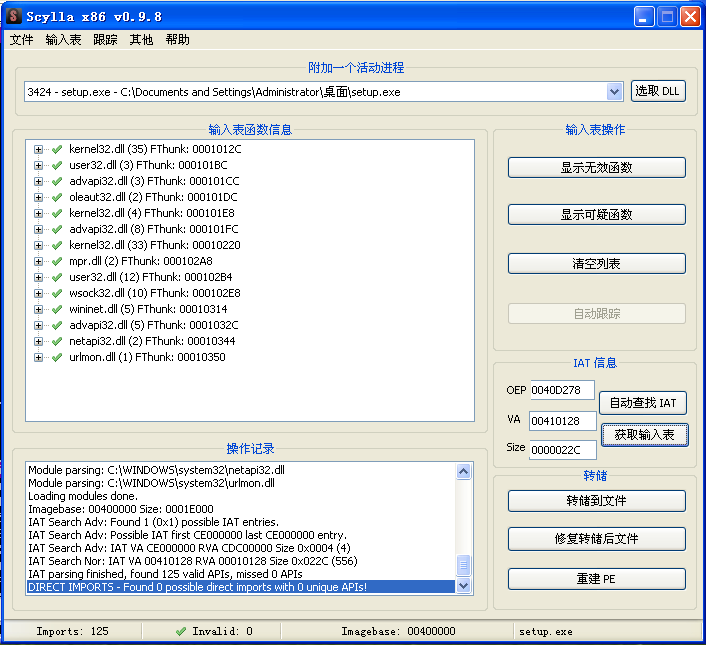Click 'setup.exe' status bar entry
Image resolution: width=706 pixels, height=645 pixels.
point(546,632)
